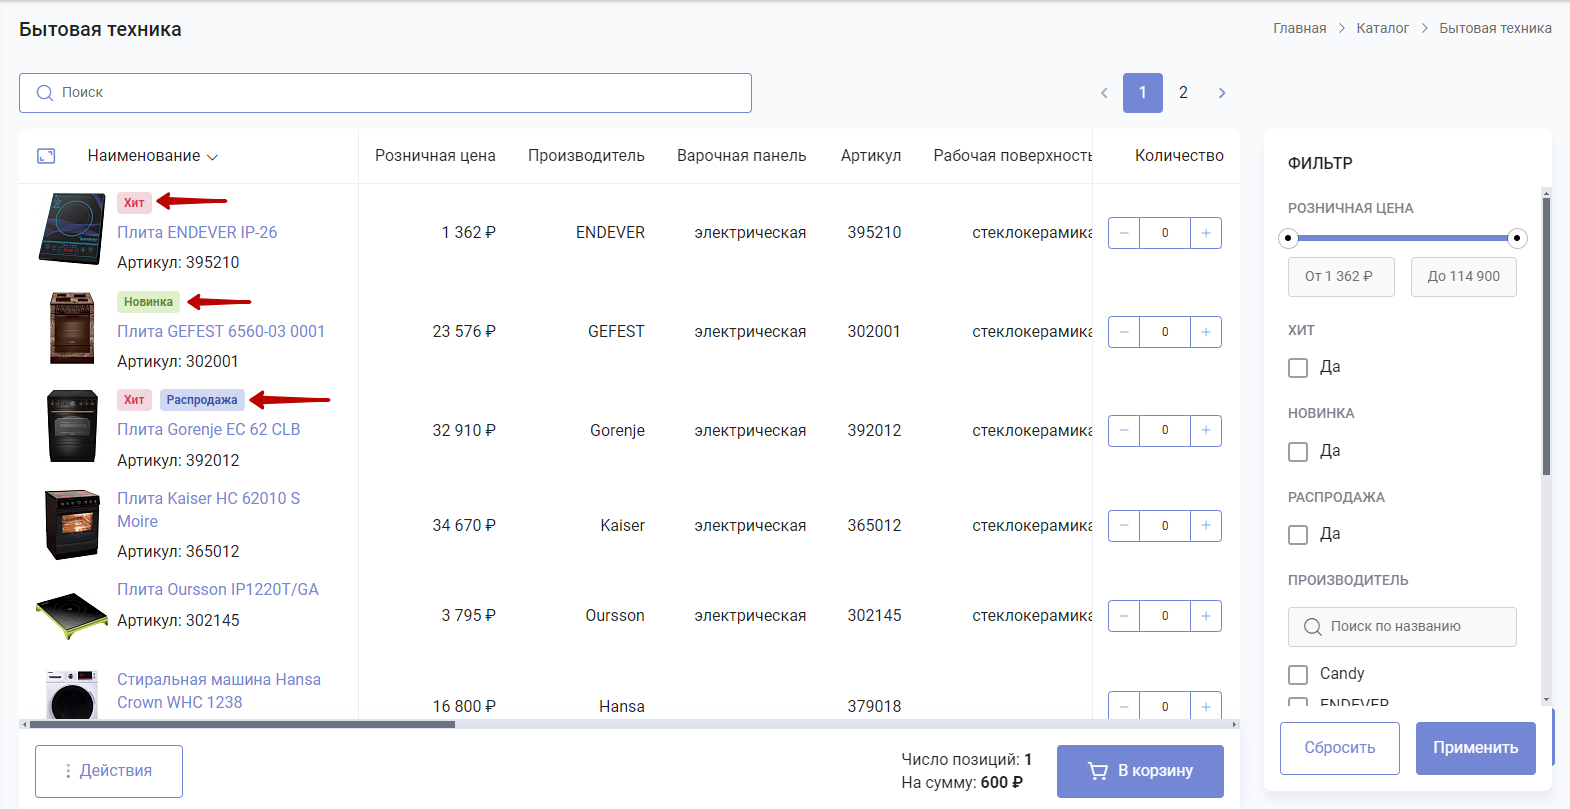Click the Распродажа badge on Плита Gorenje

(x=202, y=400)
